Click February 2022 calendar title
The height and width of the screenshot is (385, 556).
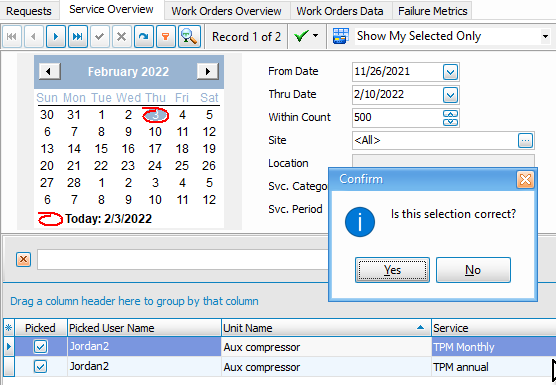click(x=128, y=72)
